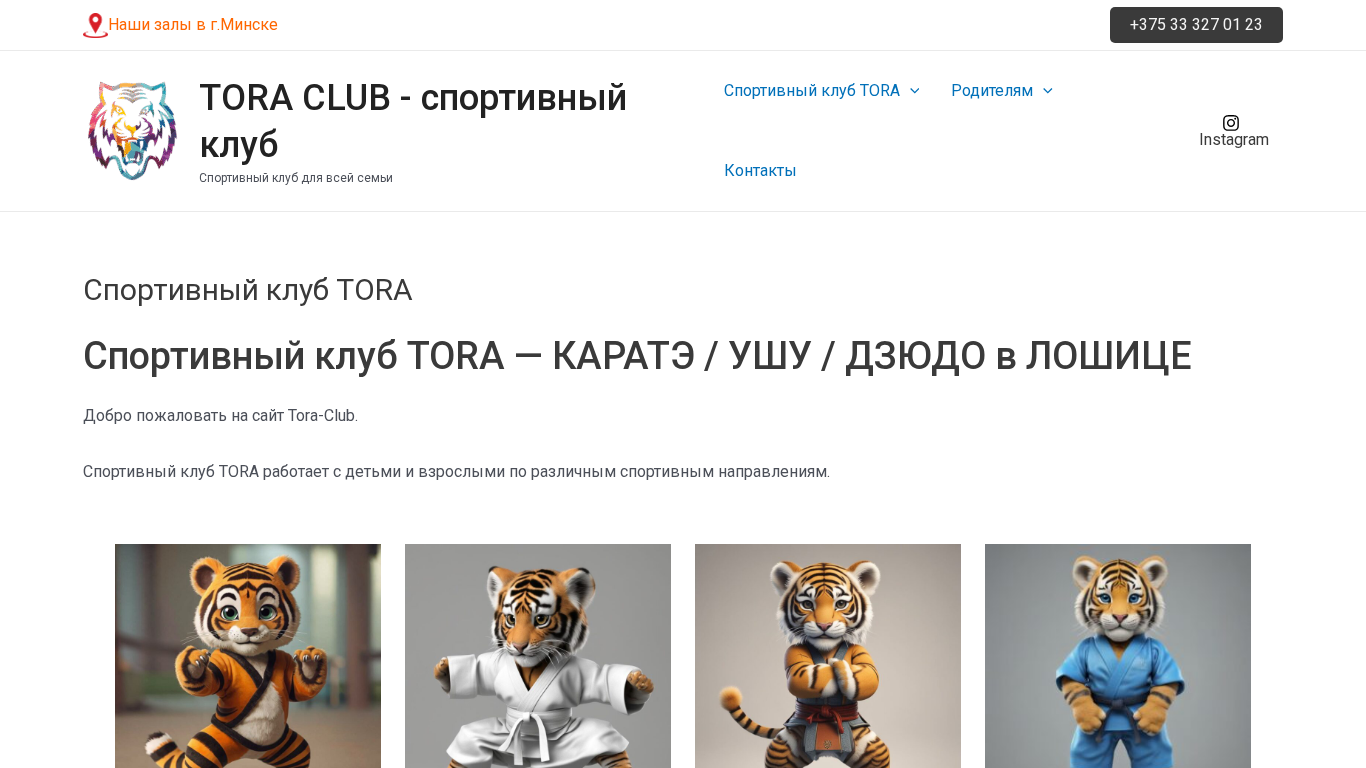Image resolution: width=1366 pixels, height=768 pixels.
Task: Open the tiger with red belt picture
Action: click(828, 656)
